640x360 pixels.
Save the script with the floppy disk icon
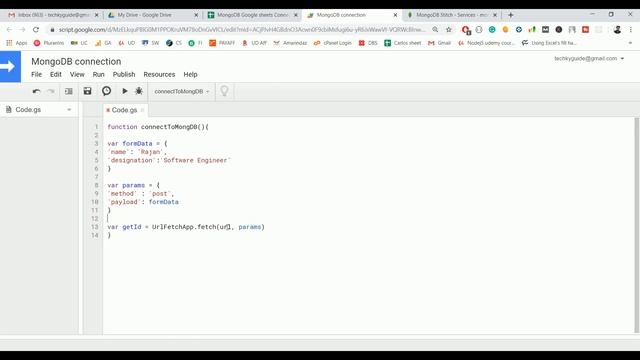click(x=87, y=91)
